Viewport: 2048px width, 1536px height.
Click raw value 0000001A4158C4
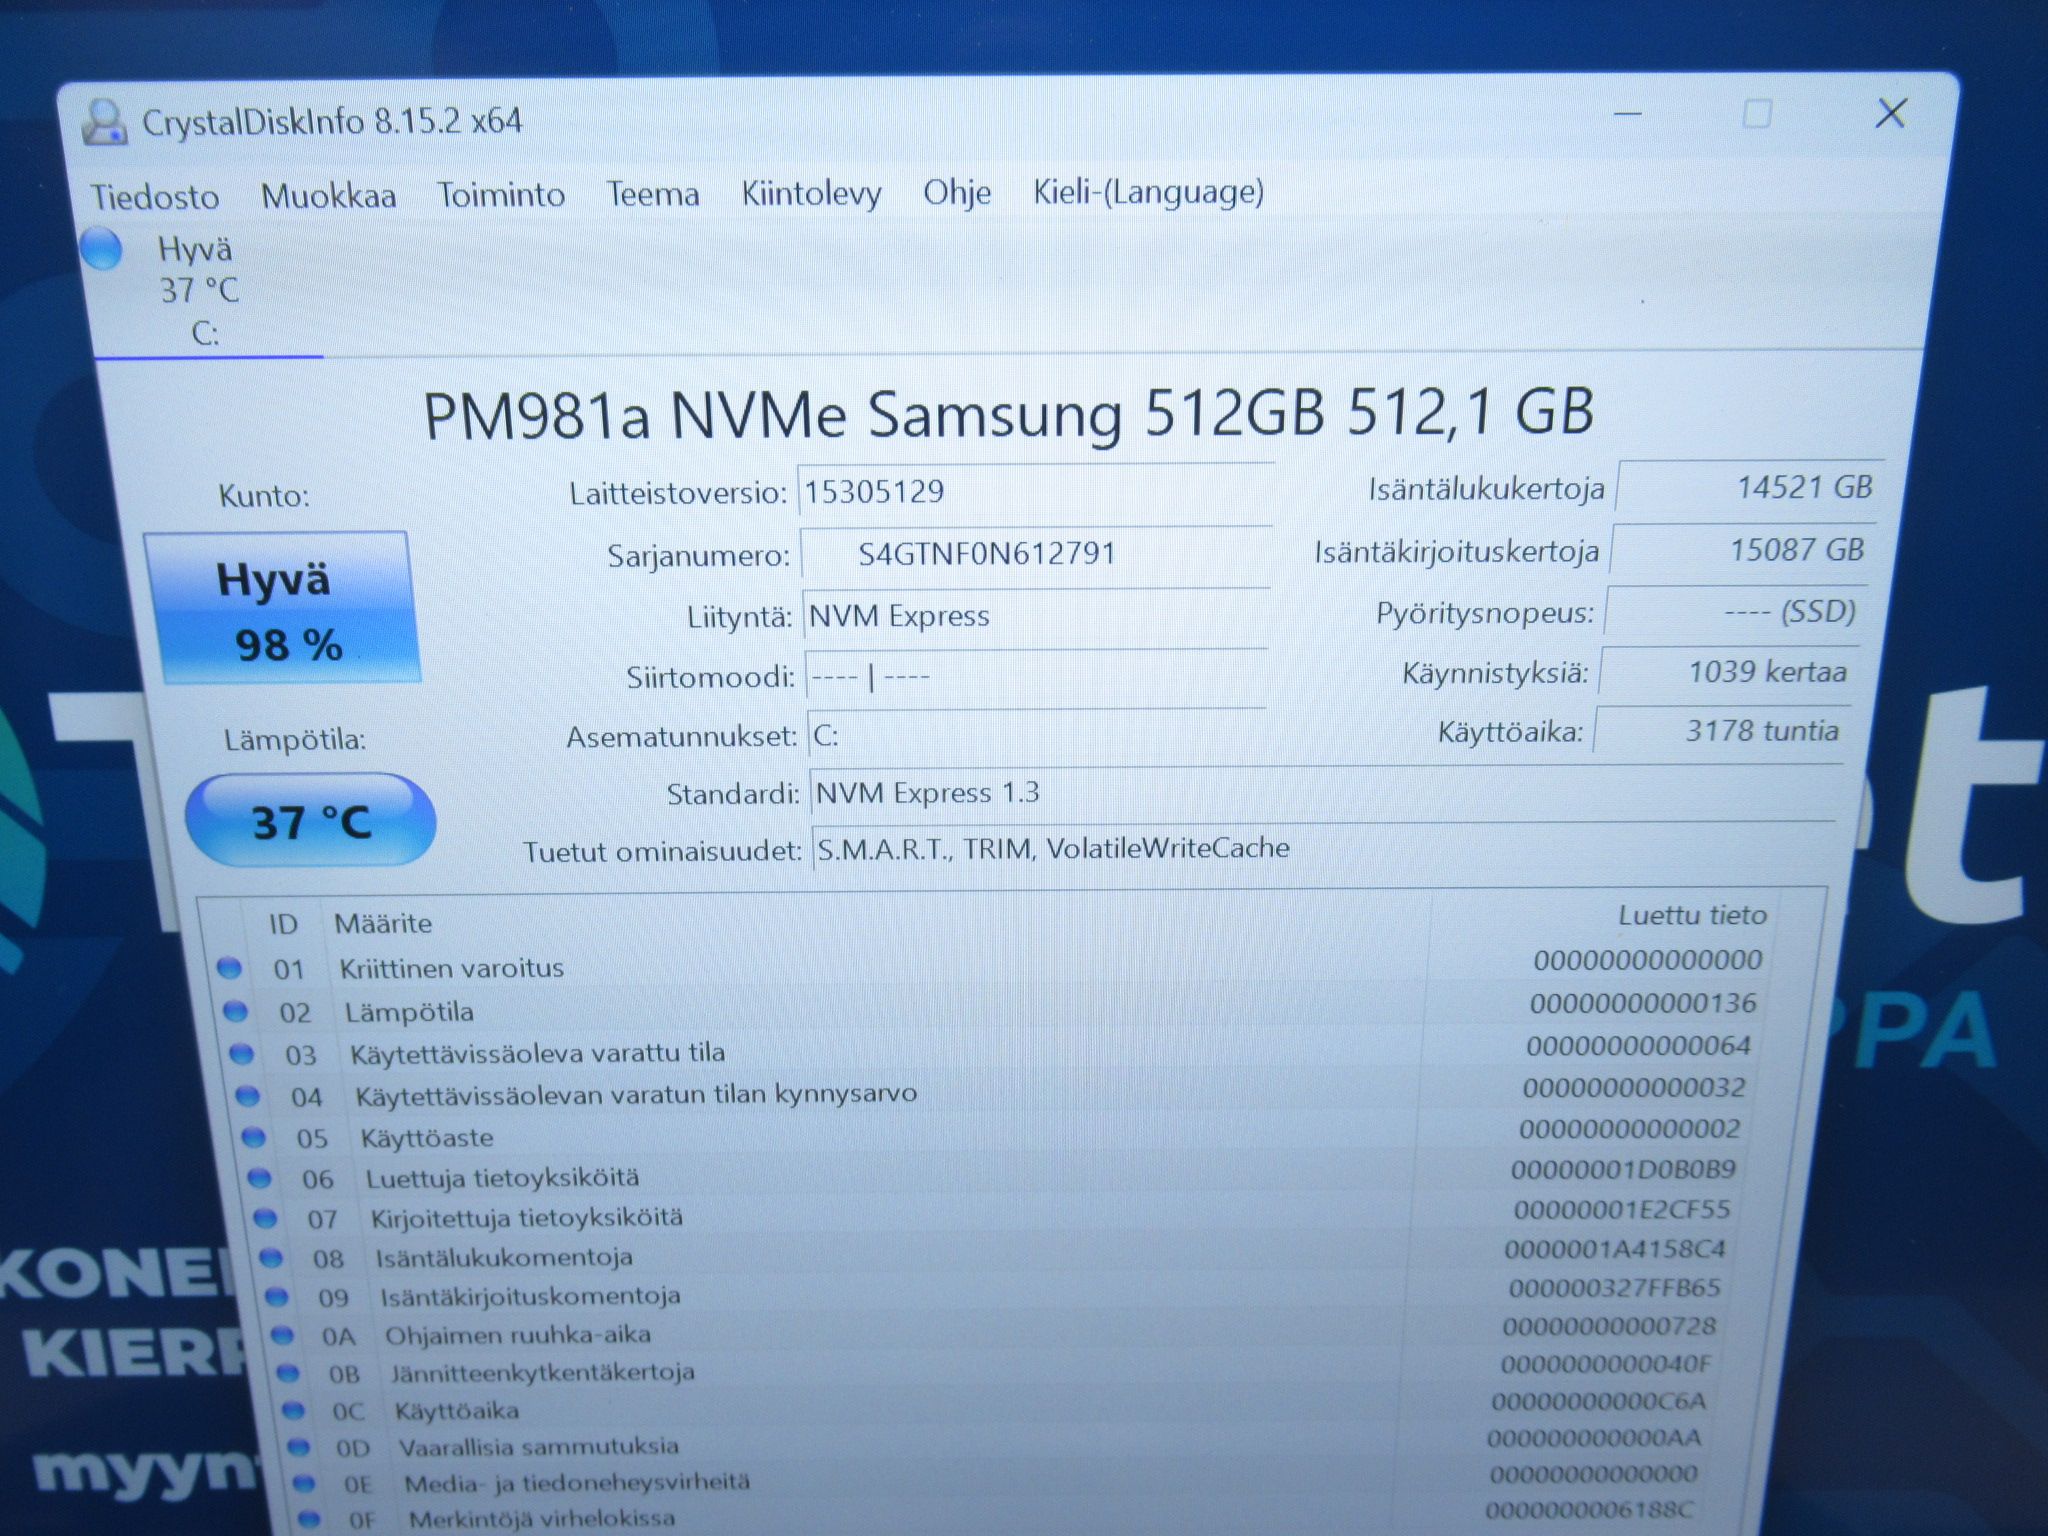[1615, 1249]
